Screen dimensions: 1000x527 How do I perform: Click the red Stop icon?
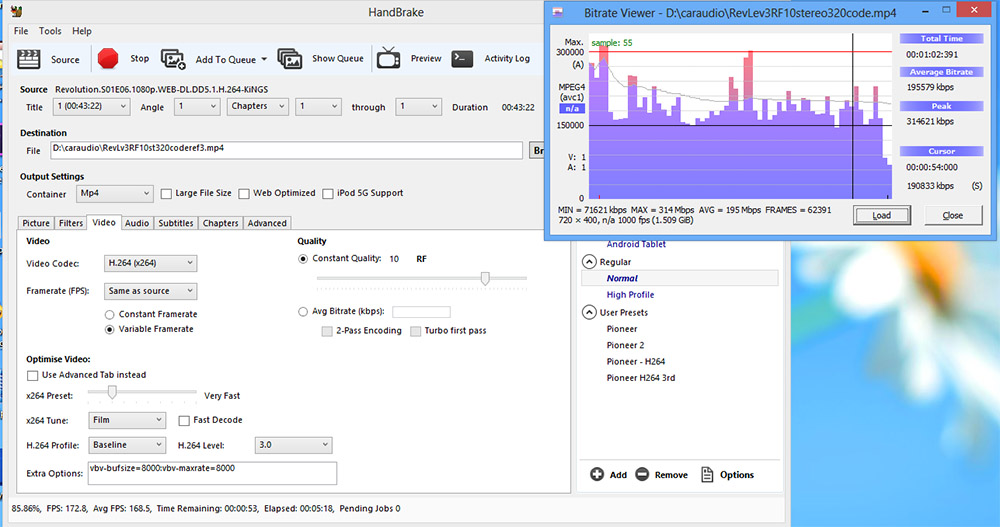tap(108, 59)
